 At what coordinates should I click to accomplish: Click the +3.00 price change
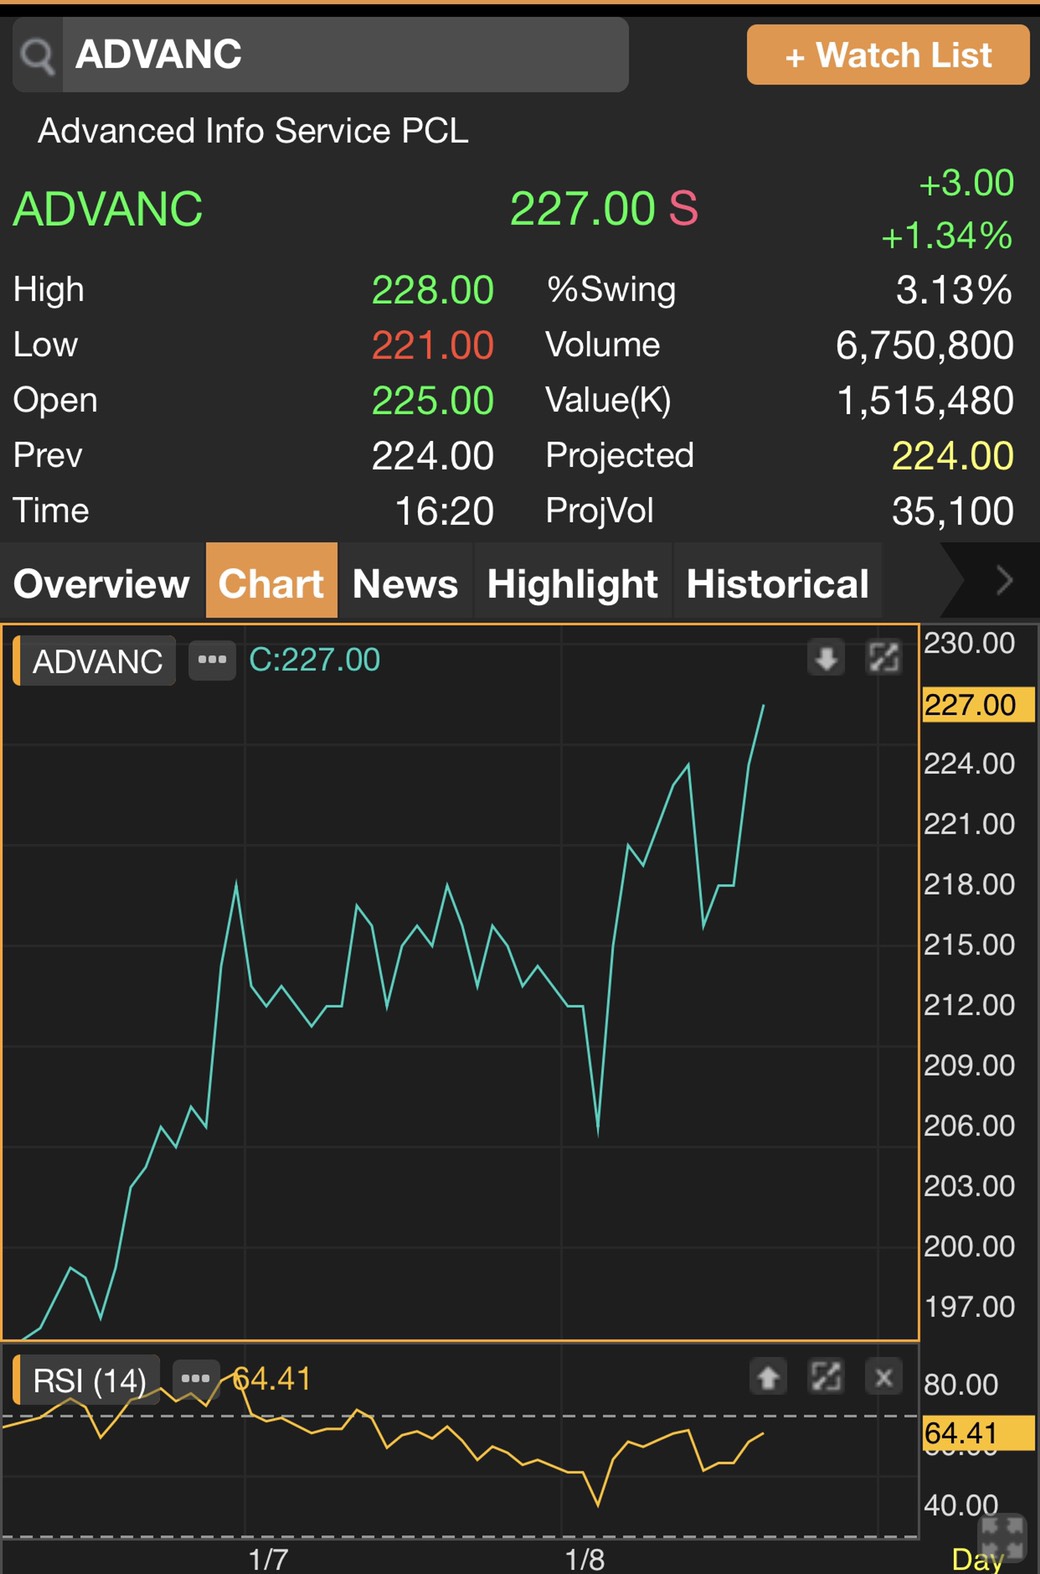click(x=966, y=183)
